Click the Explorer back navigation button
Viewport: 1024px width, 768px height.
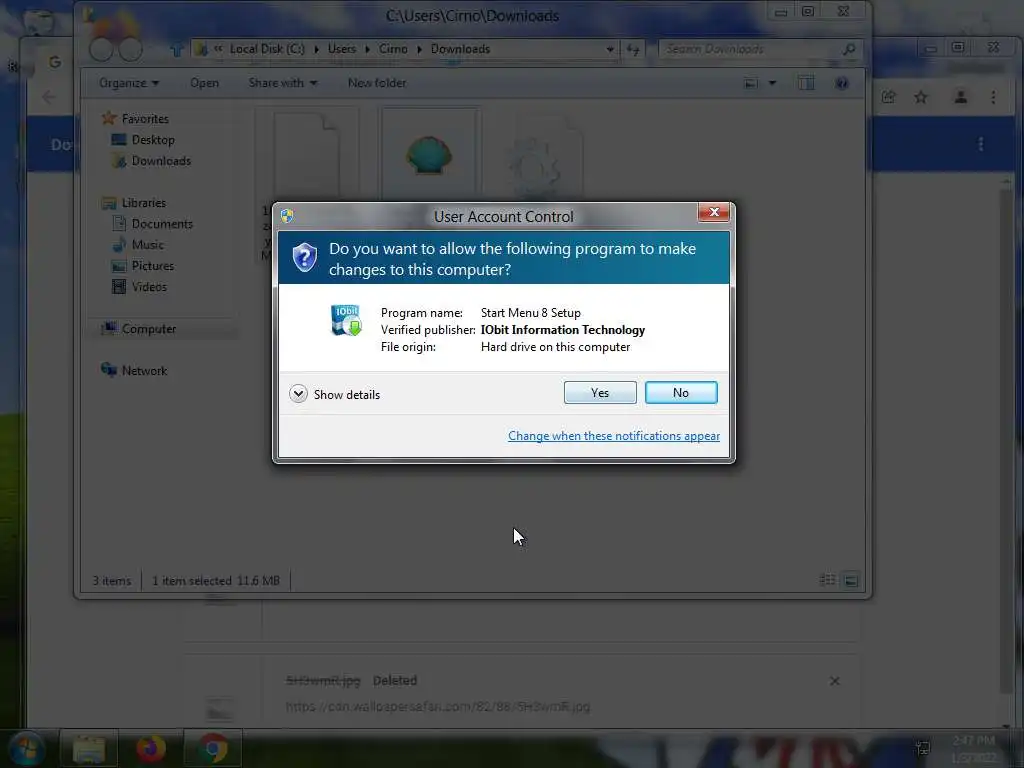pyautogui.click(x=101, y=49)
